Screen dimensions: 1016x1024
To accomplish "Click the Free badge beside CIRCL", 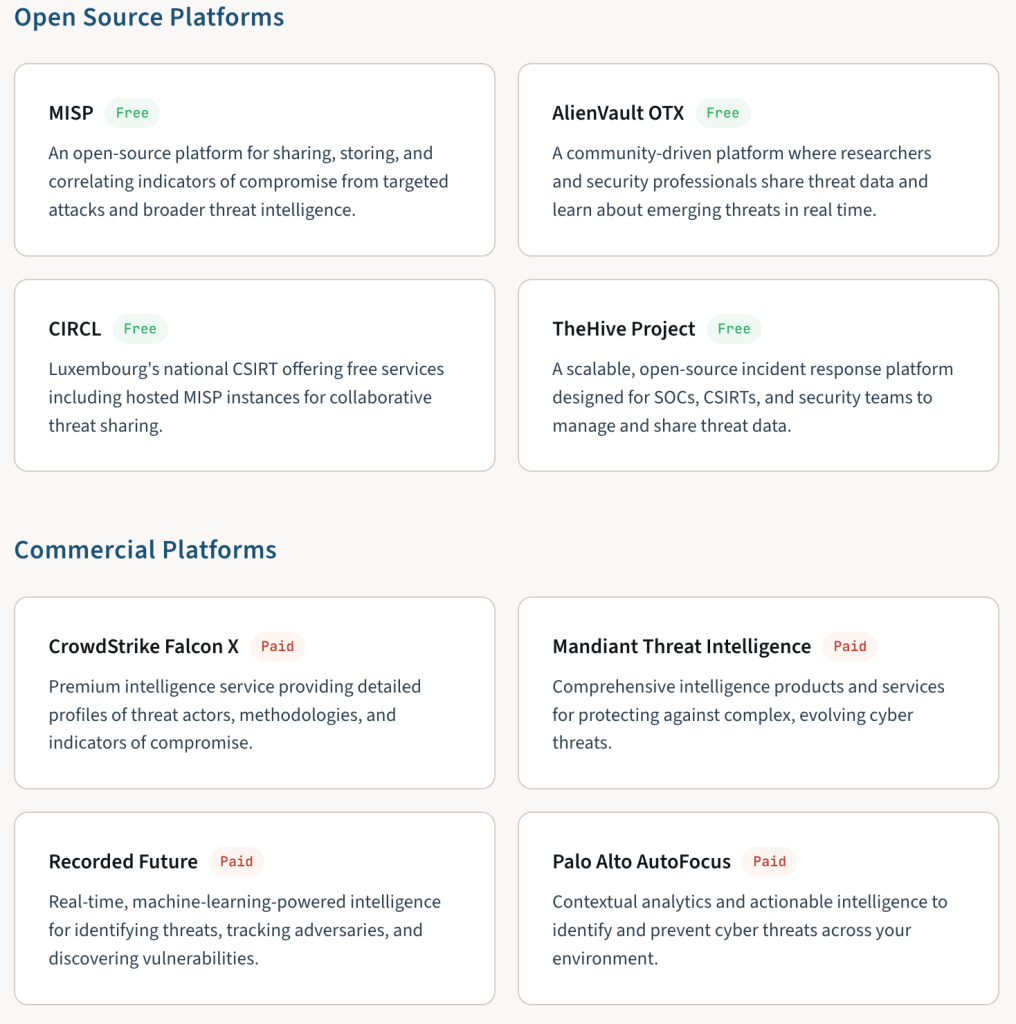I will [140, 329].
